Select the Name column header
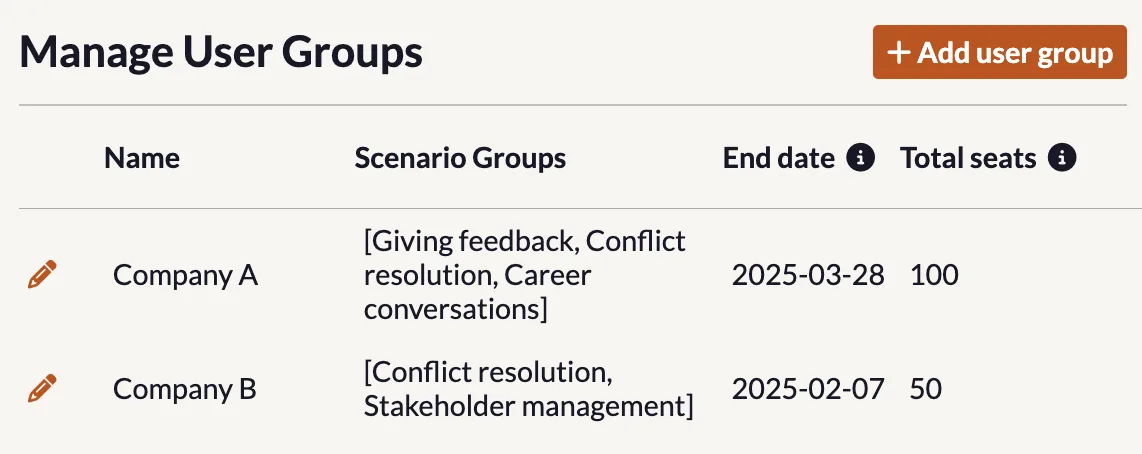Viewport: 1142px width, 454px height. 142,157
